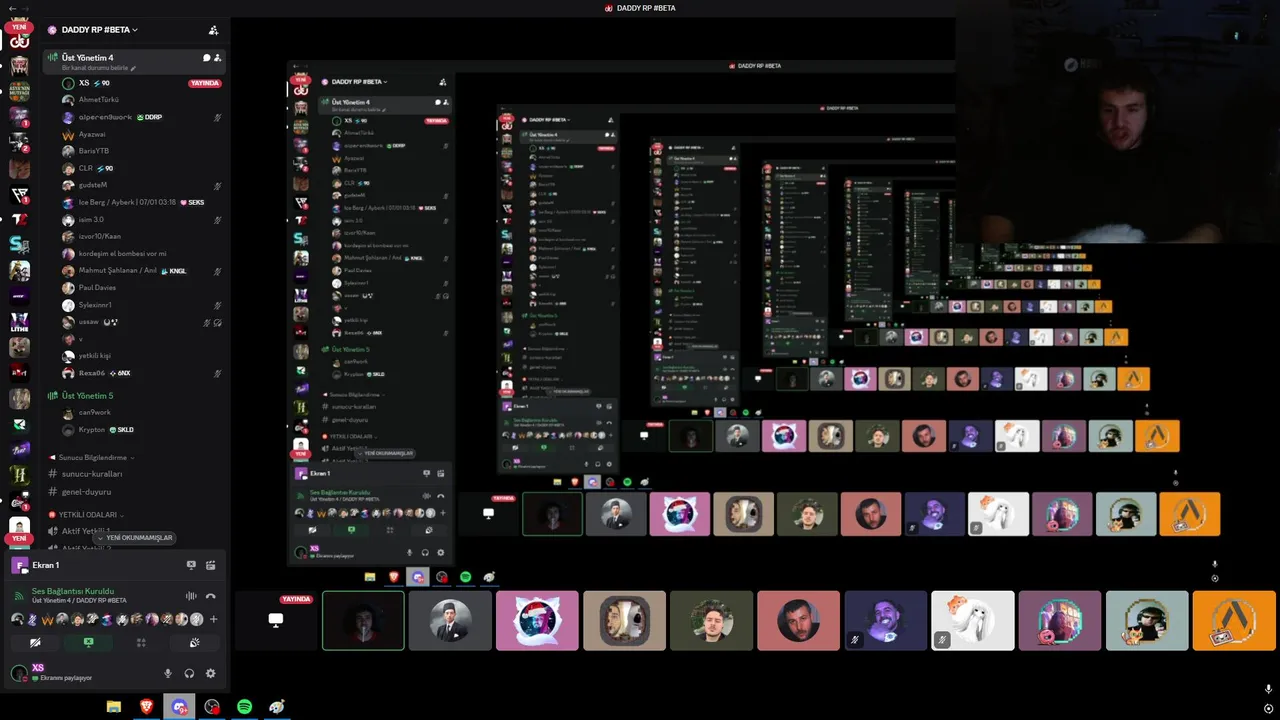Viewport: 1280px width, 720px height.
Task: Open Spotify from the taskbar
Action: coord(244,707)
